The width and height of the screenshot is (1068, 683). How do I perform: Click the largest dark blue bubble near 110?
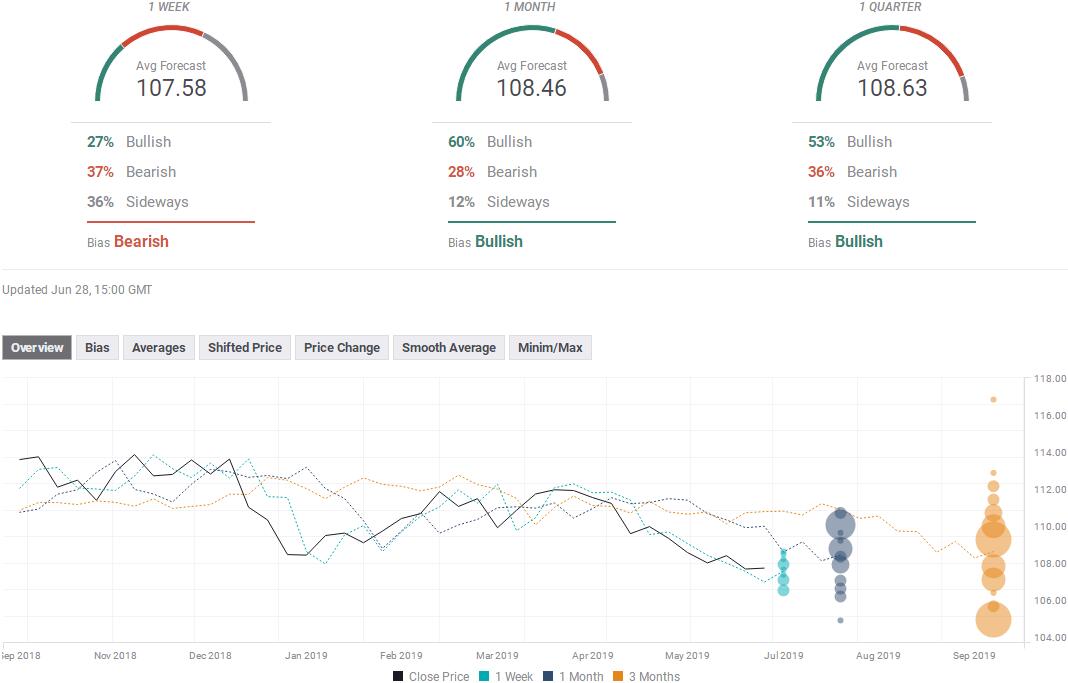[840, 526]
